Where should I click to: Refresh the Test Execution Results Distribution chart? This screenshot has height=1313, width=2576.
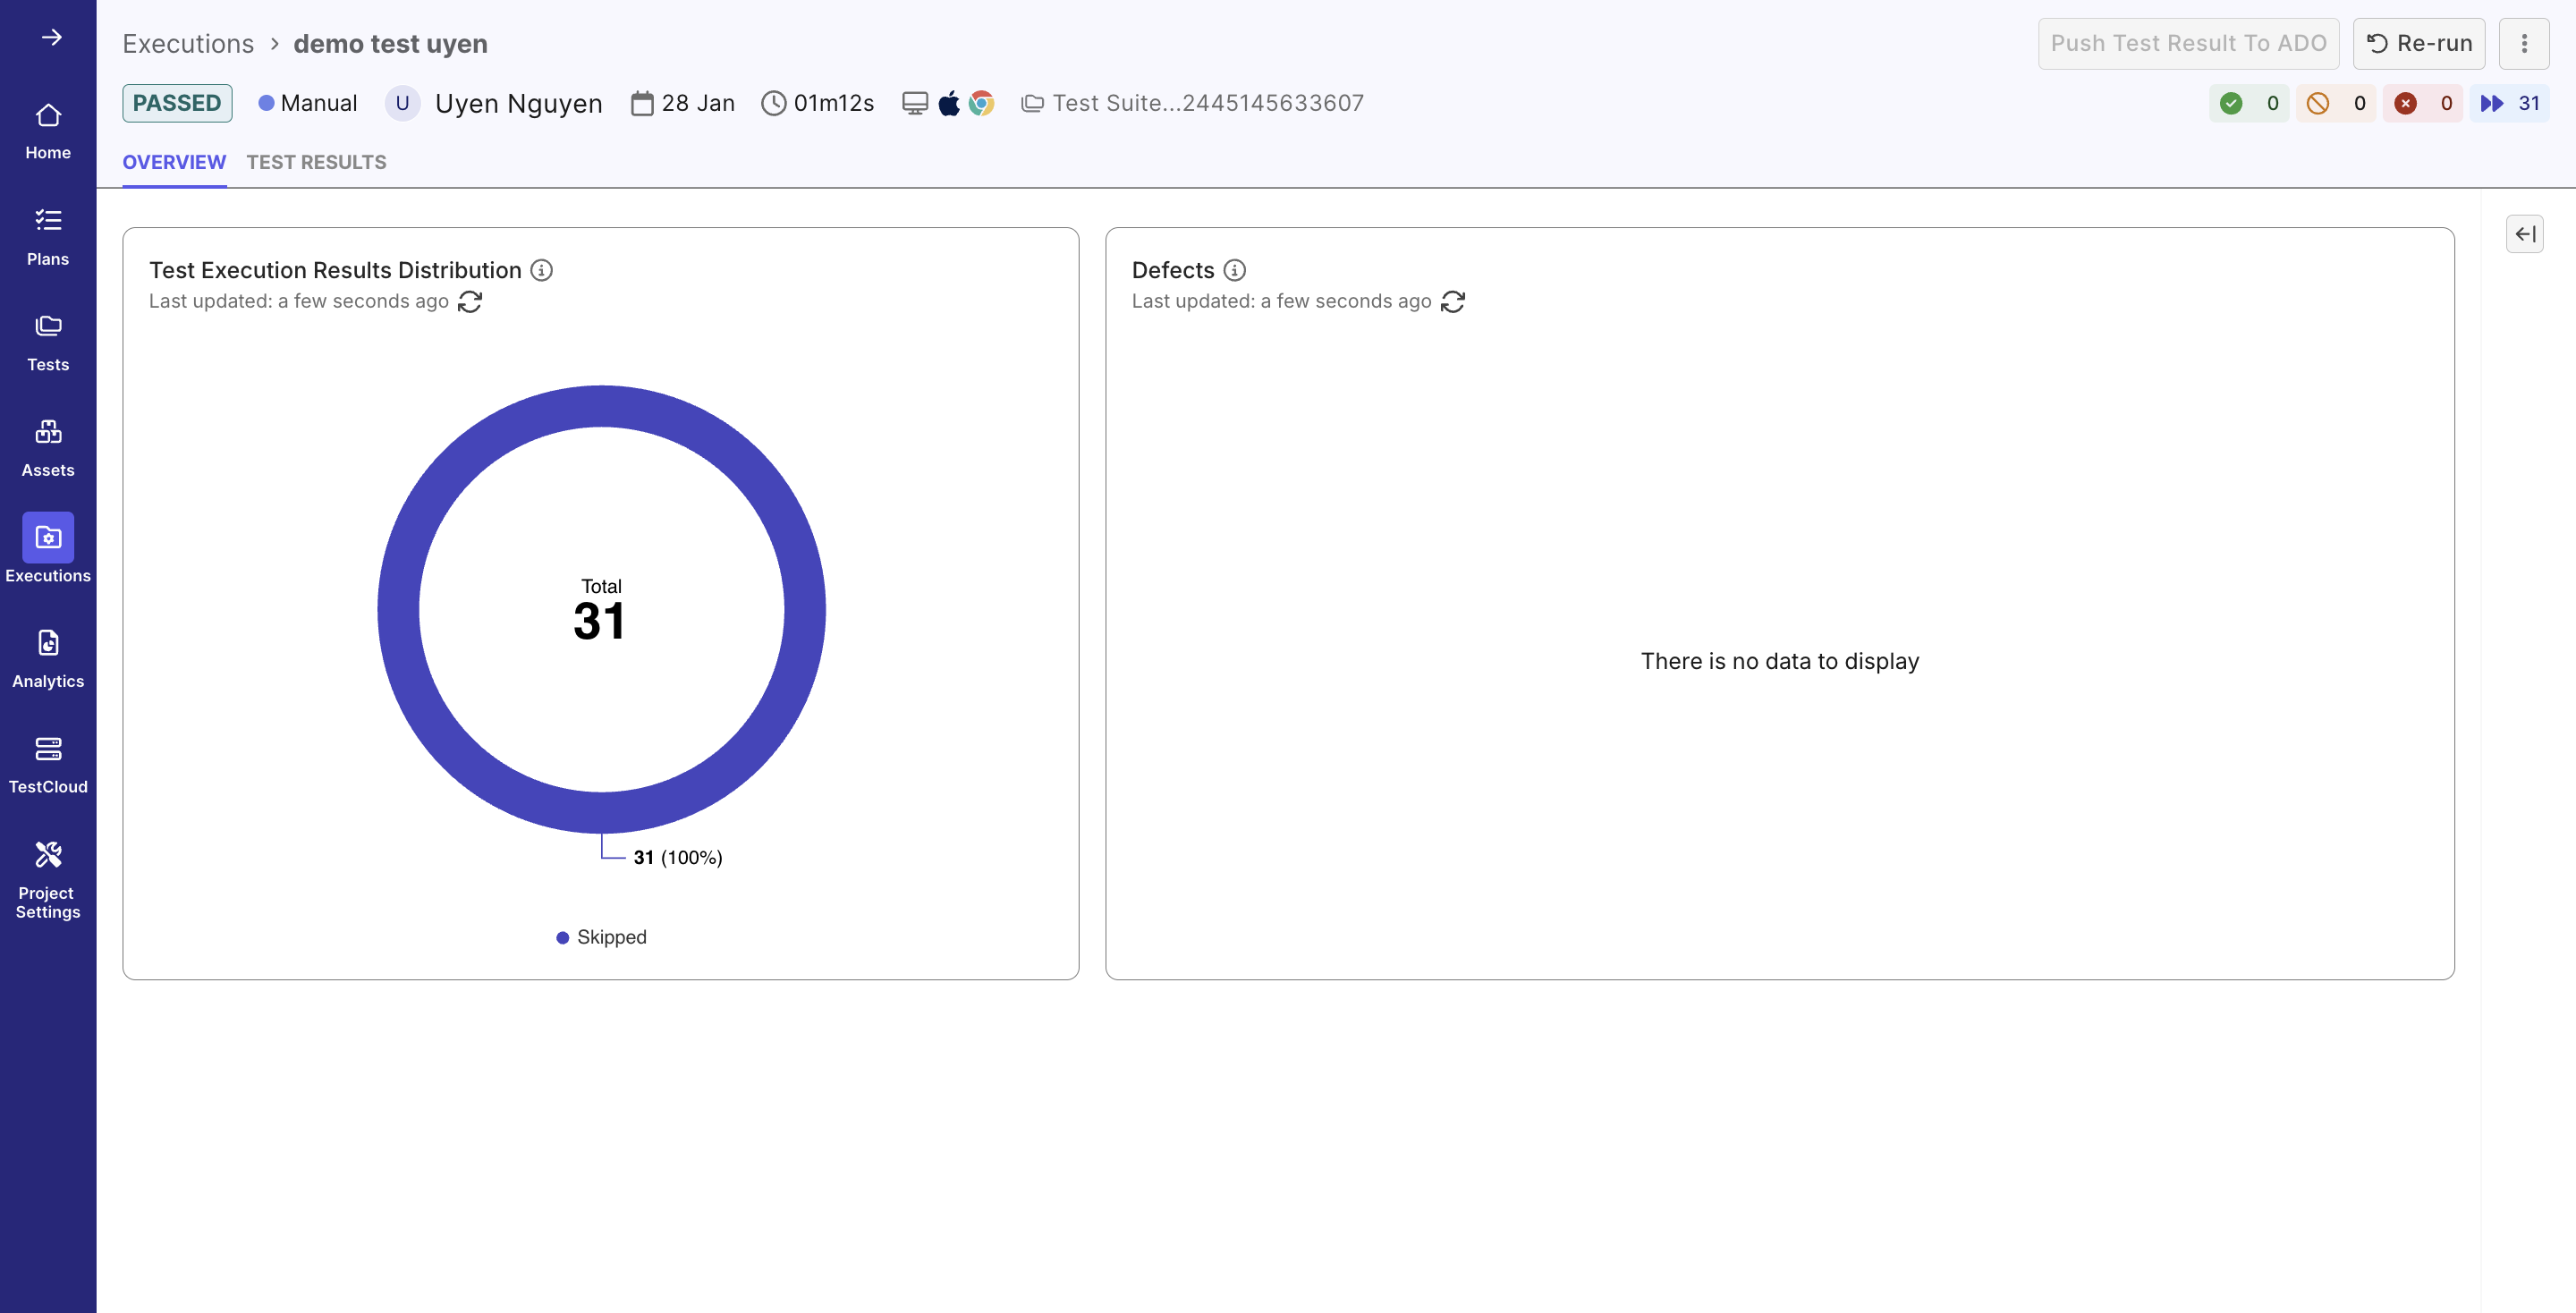[x=470, y=301]
